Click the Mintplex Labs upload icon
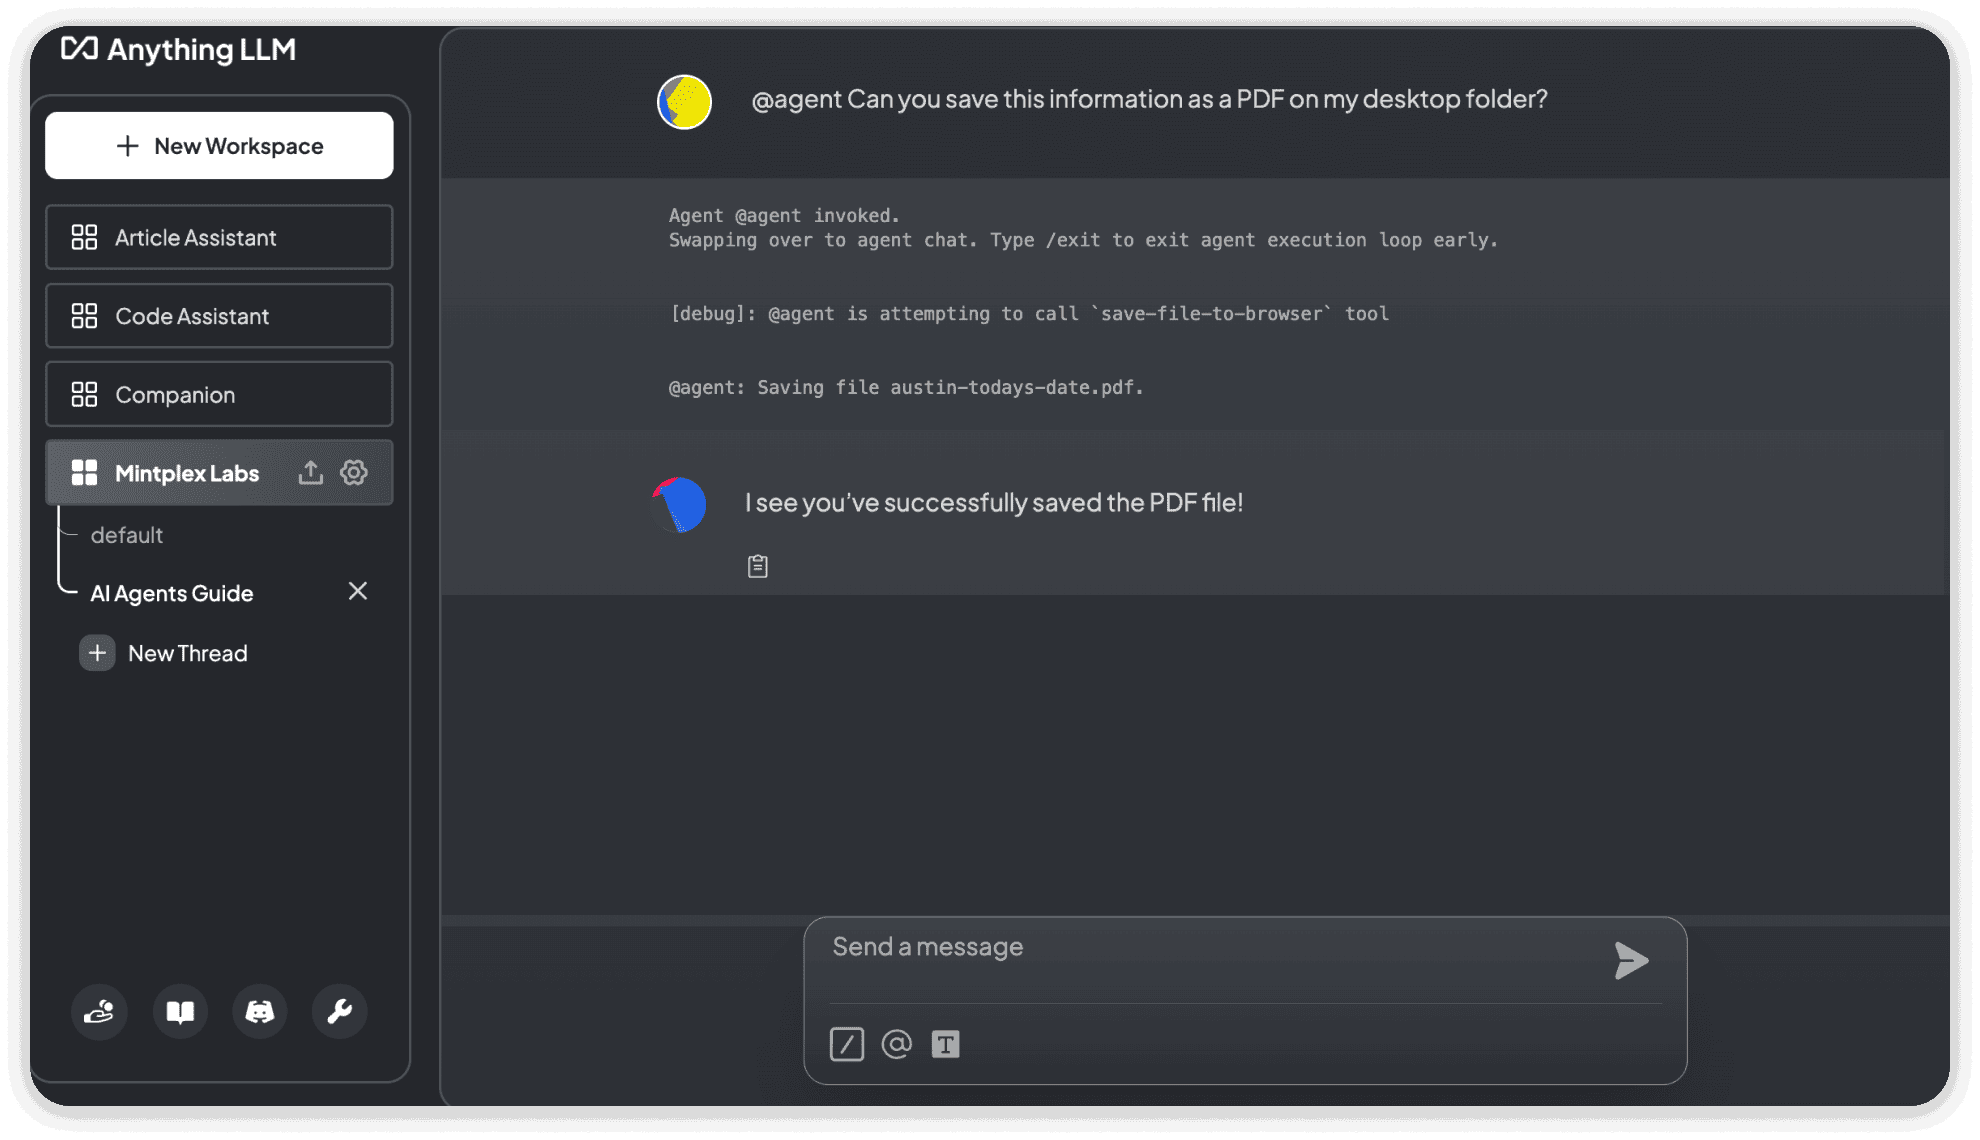The width and height of the screenshot is (1980, 1140). 313,472
